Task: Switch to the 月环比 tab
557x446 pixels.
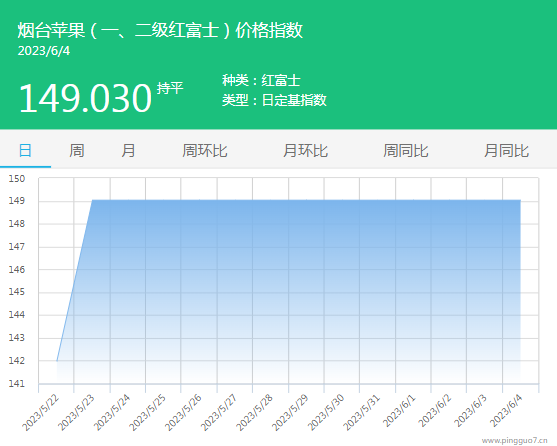Action: click(305, 151)
